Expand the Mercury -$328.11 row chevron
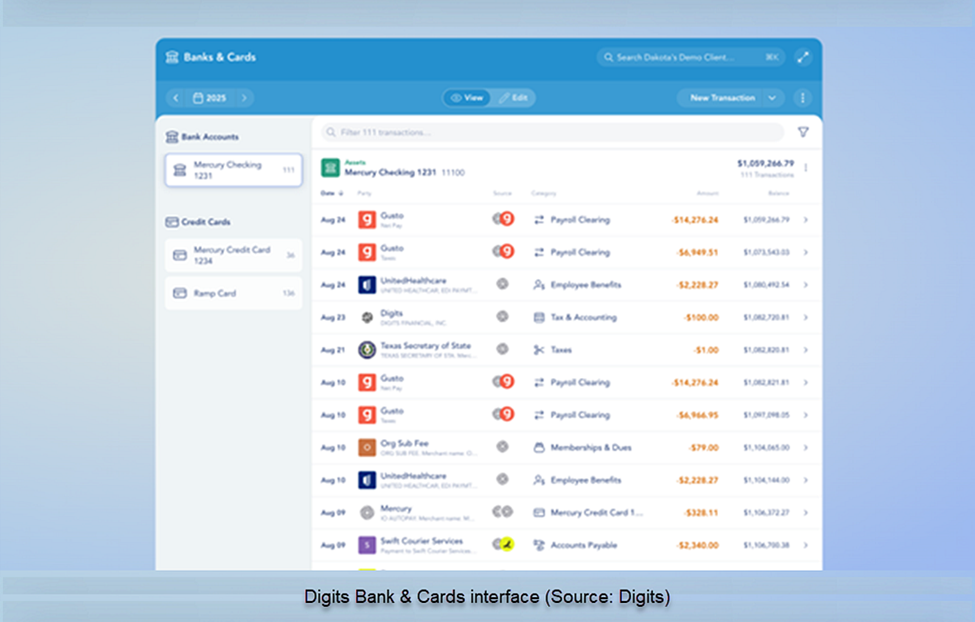The height and width of the screenshot is (622, 975). (805, 513)
